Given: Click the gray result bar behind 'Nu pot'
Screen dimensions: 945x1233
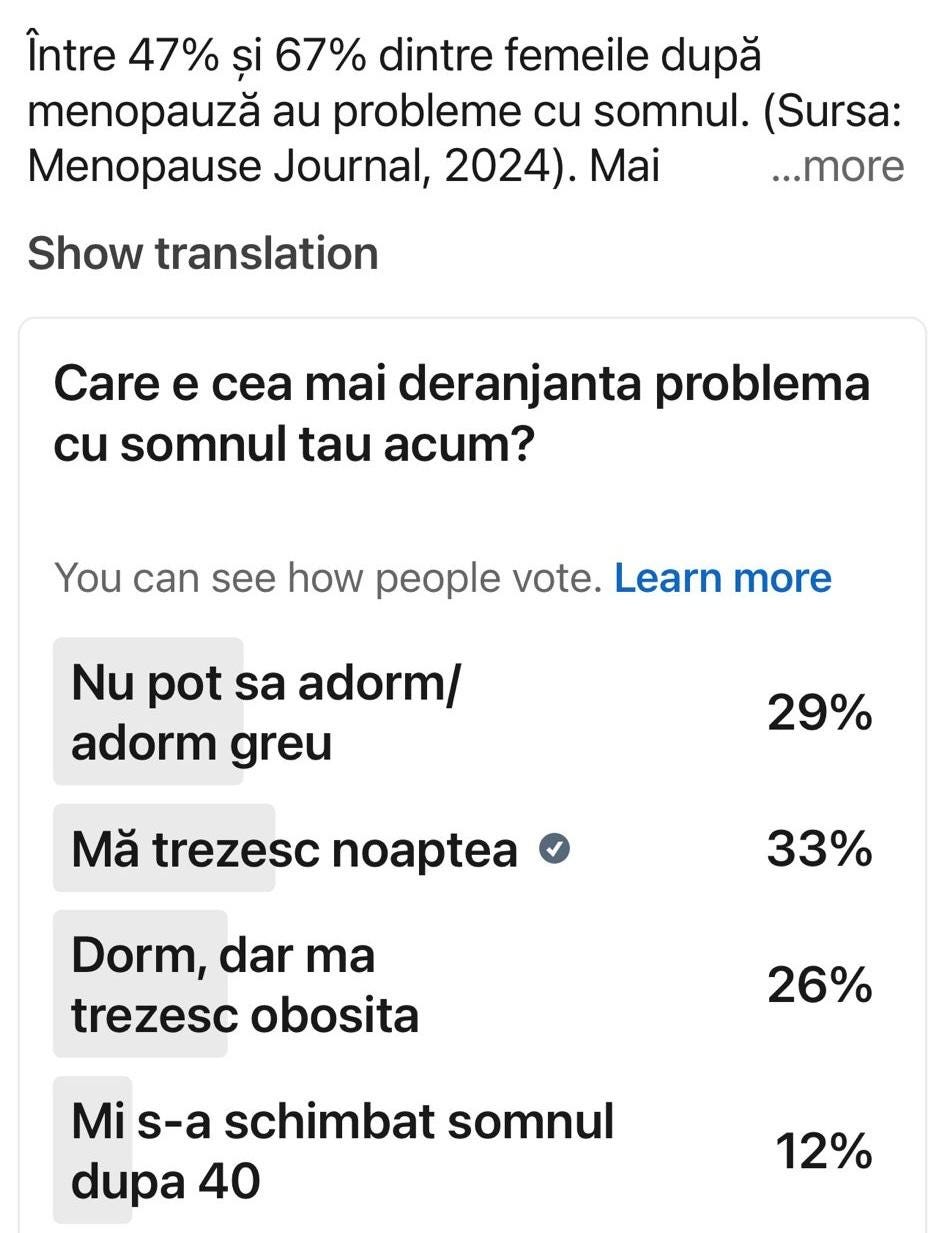Looking at the screenshot, I should [x=148, y=711].
